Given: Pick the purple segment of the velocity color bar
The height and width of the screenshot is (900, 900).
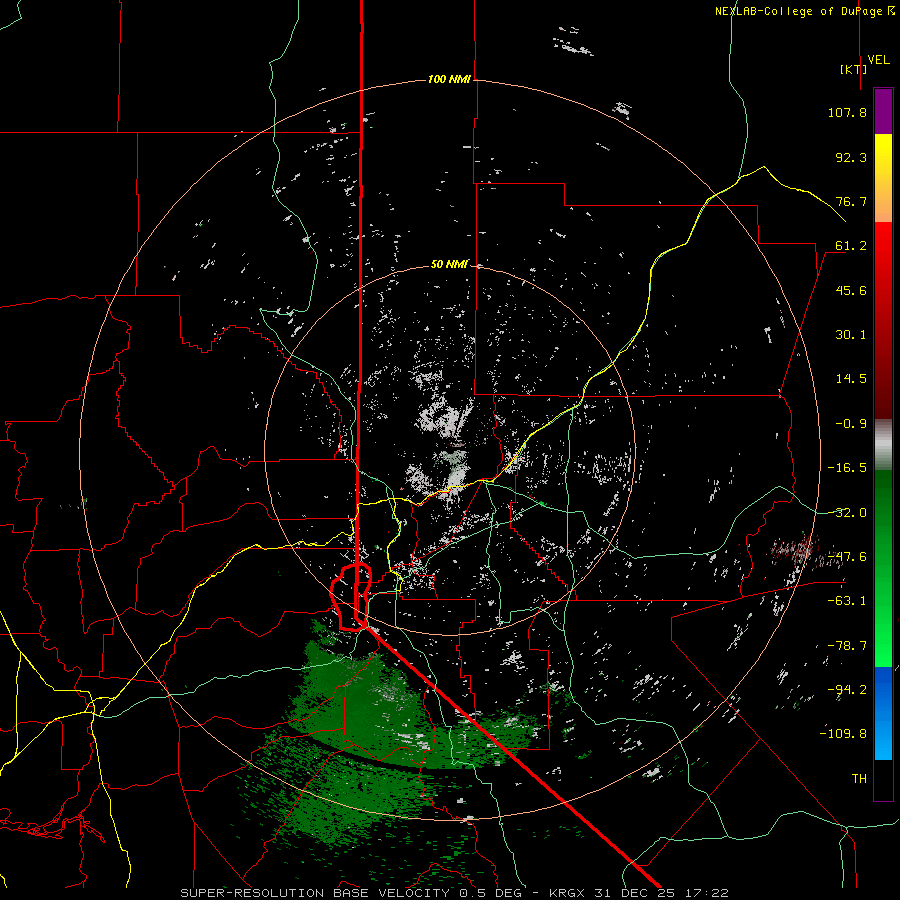Looking at the screenshot, I should tap(883, 111).
